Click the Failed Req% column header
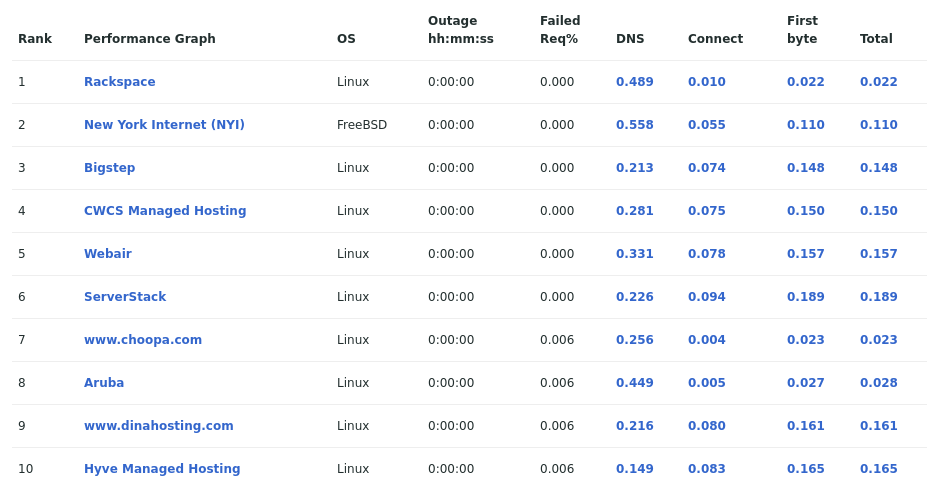Screen dimensions: 939x490 (560, 29)
